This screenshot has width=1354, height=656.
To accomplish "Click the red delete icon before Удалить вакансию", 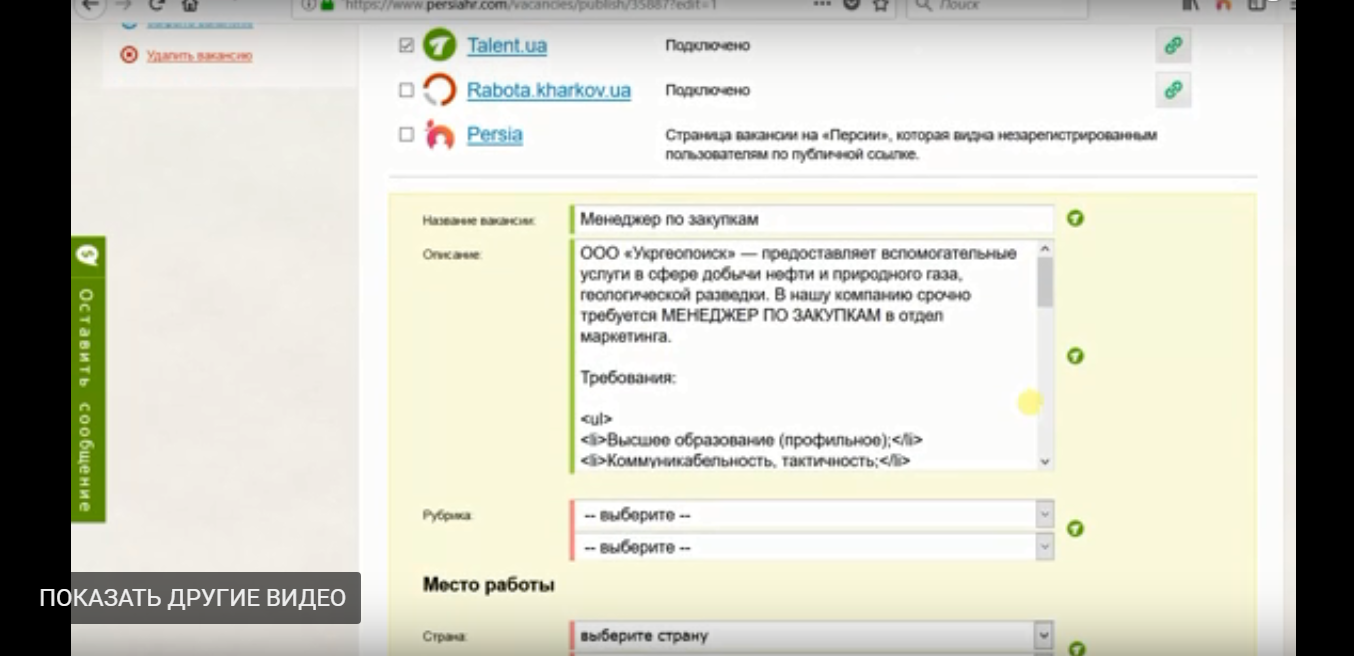I will [128, 55].
